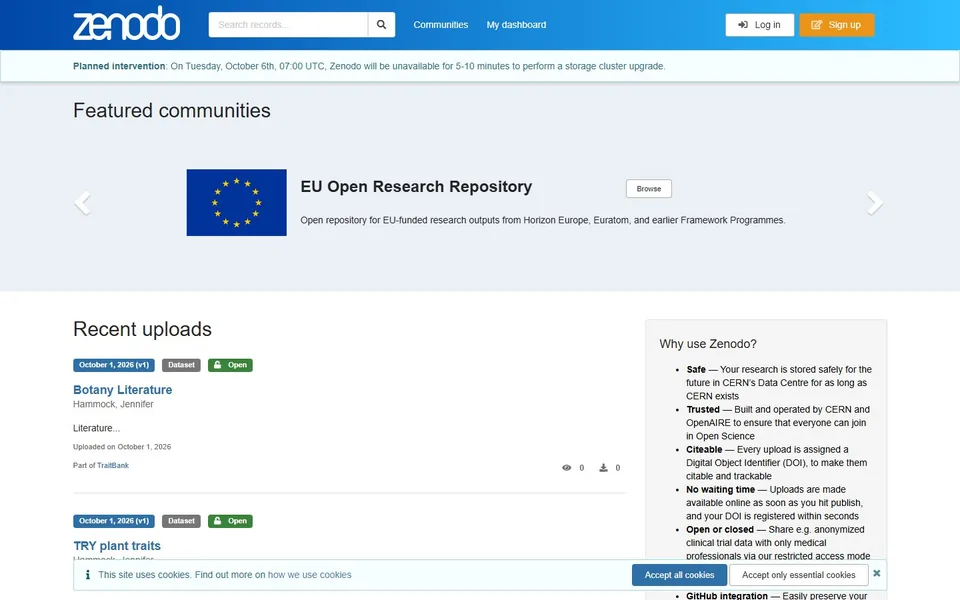This screenshot has height=600, width=960.
Task: Click the Why use Zenodo? heading
Action: tap(708, 344)
